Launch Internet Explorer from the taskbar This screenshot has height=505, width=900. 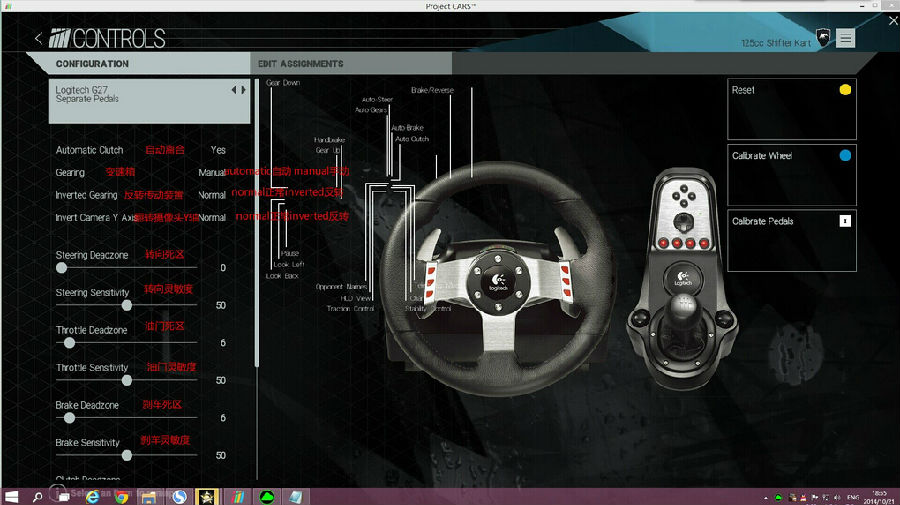coord(92,496)
